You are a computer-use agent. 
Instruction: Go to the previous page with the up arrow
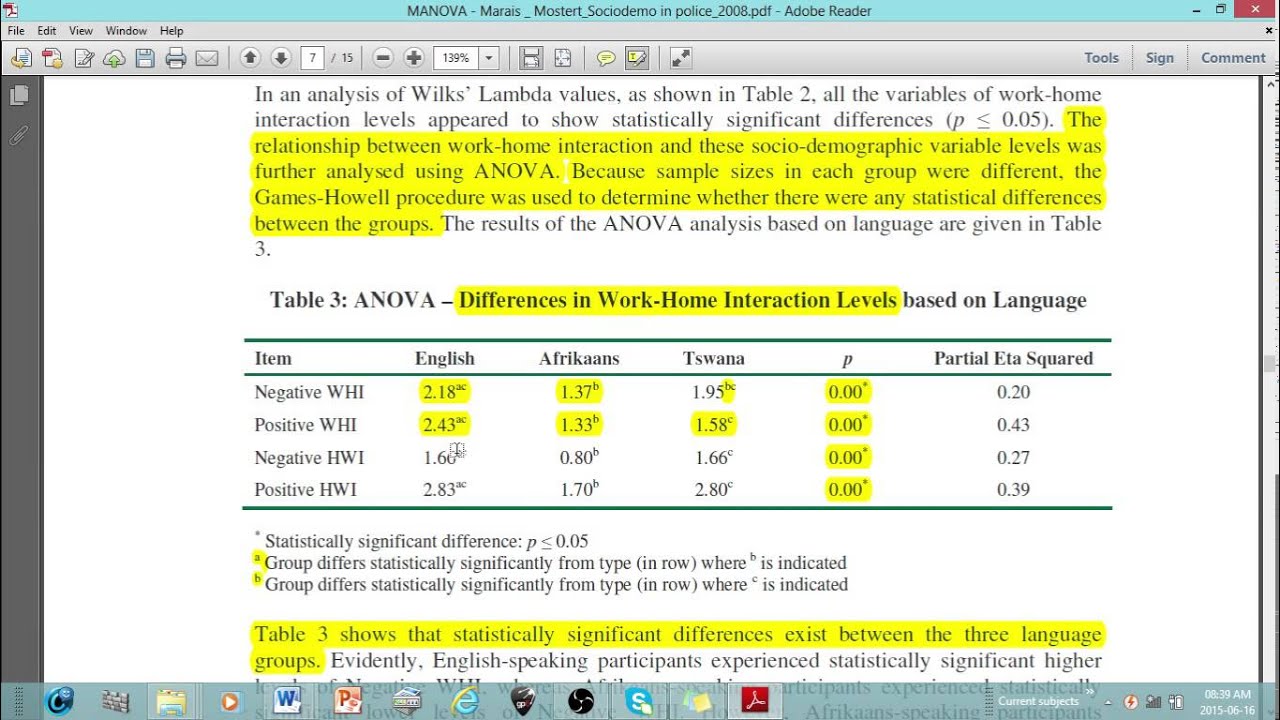250,58
